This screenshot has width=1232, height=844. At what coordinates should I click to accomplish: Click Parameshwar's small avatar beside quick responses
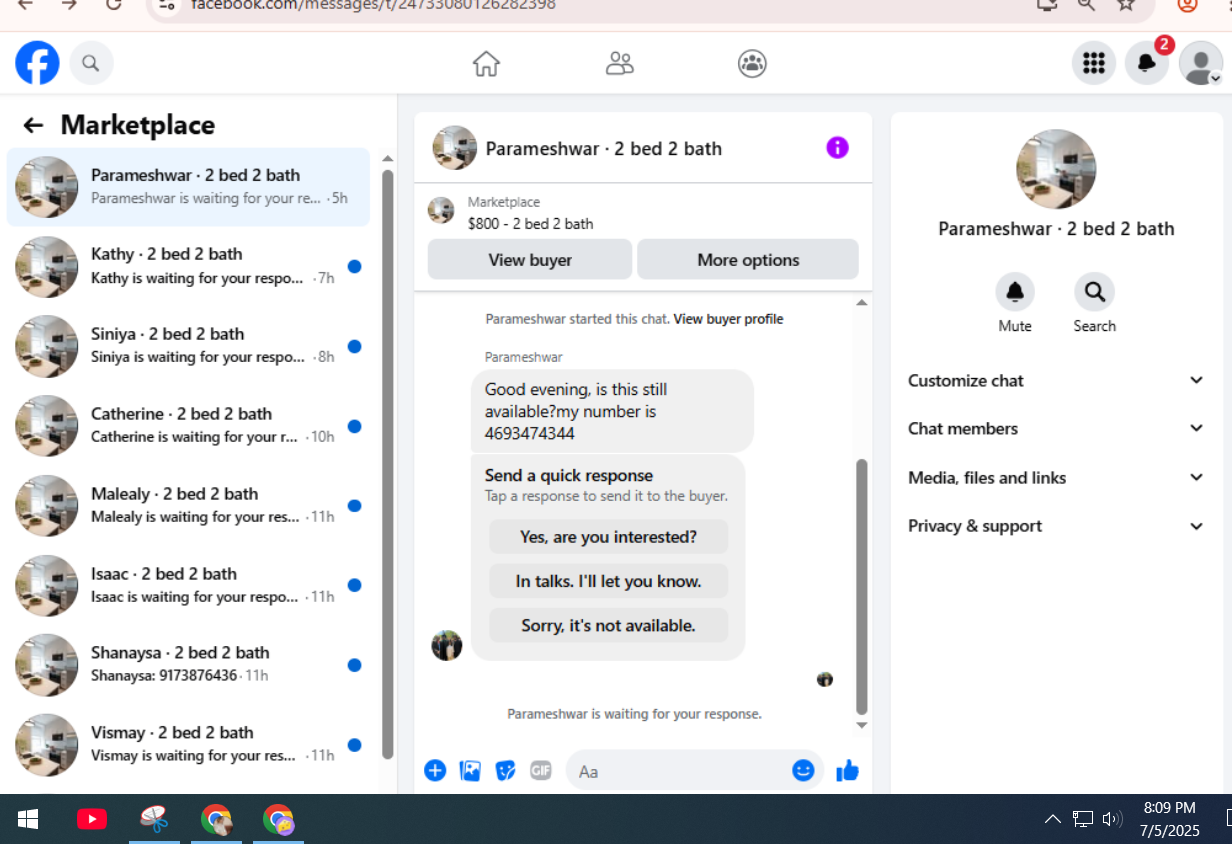(x=447, y=645)
